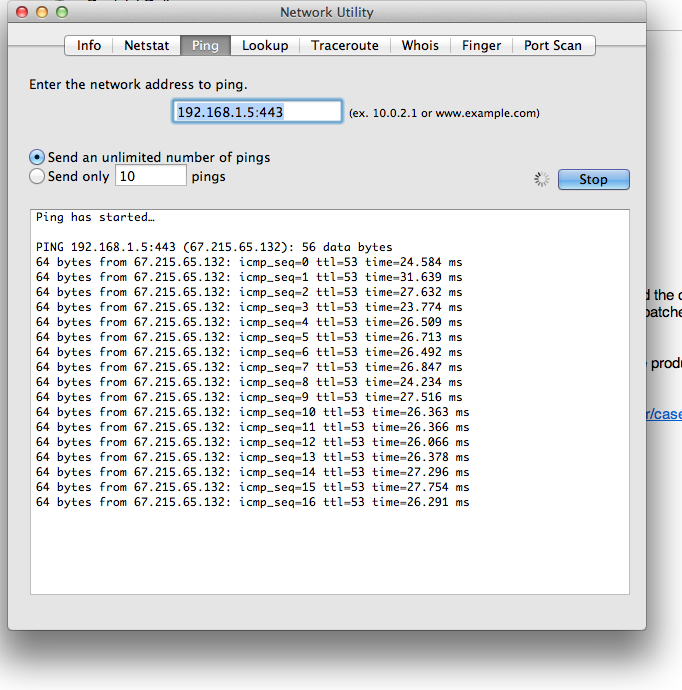Open the Traceroute tab
Viewport: 682px width, 690px height.
pyautogui.click(x=345, y=45)
